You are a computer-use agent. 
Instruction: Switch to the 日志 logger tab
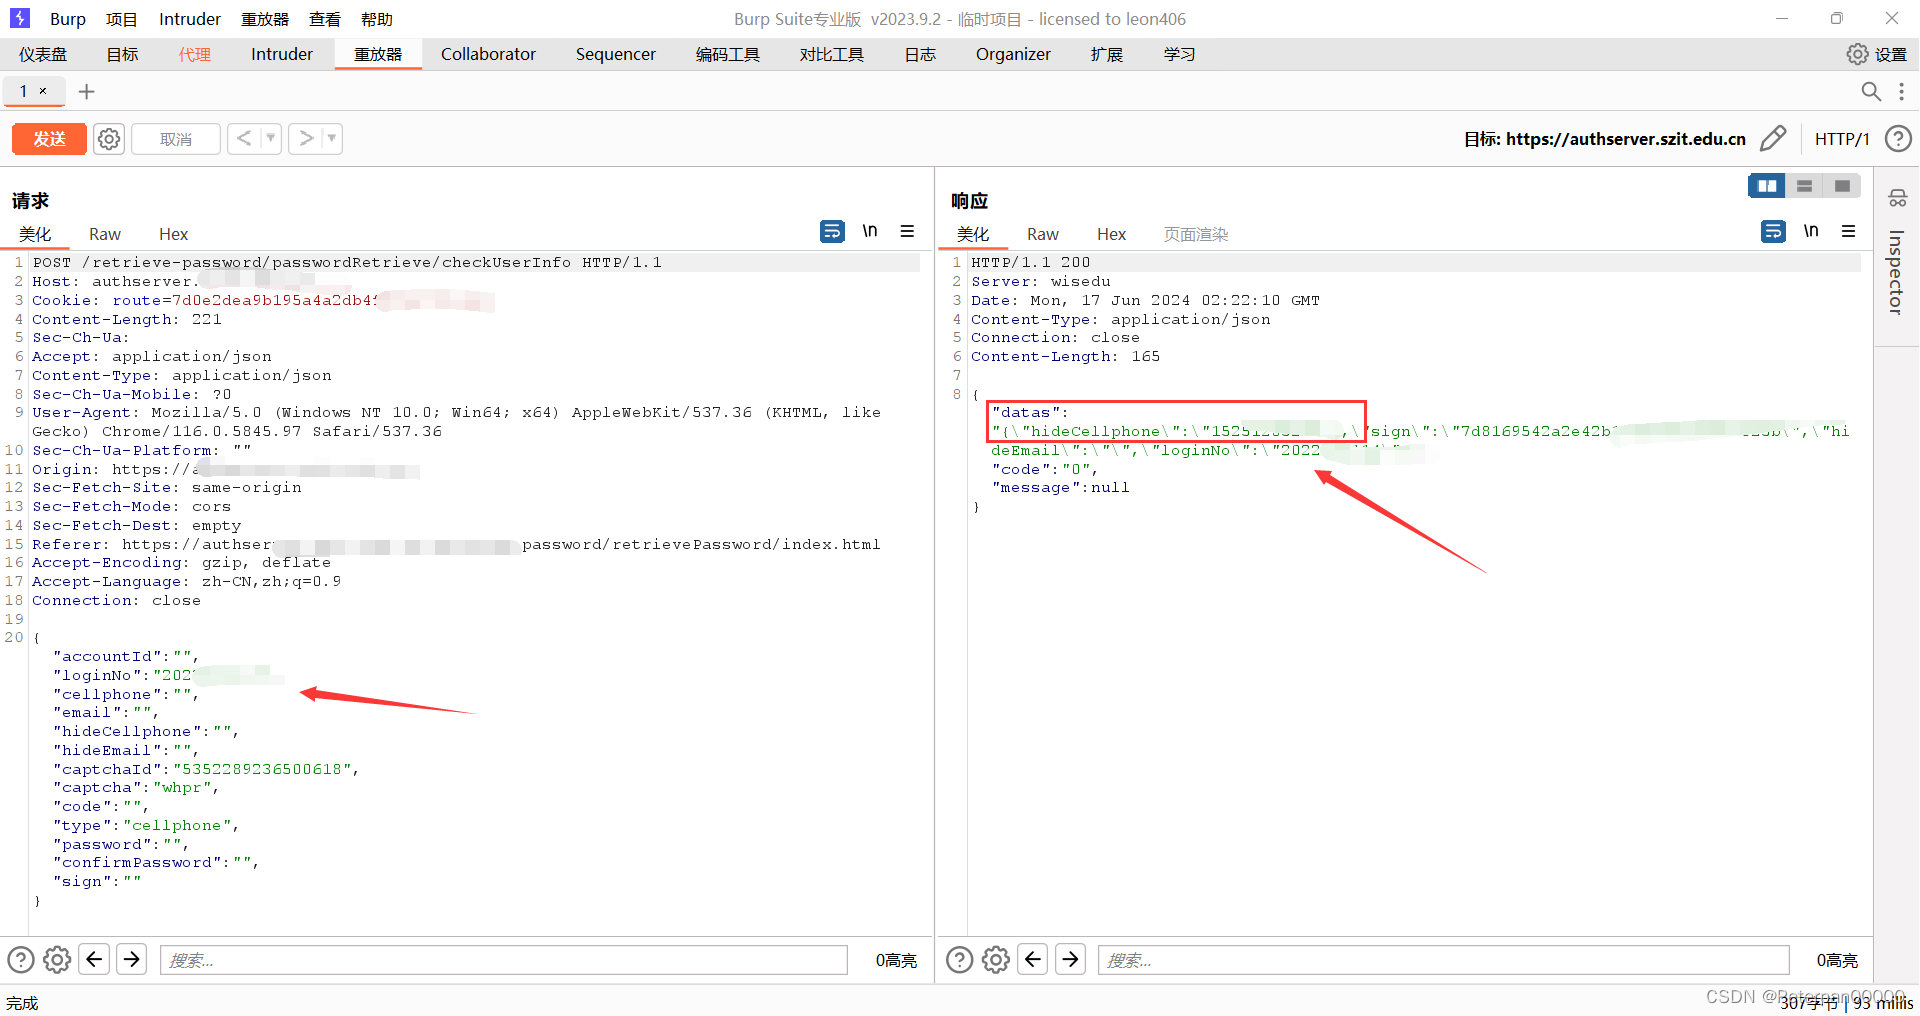(921, 54)
